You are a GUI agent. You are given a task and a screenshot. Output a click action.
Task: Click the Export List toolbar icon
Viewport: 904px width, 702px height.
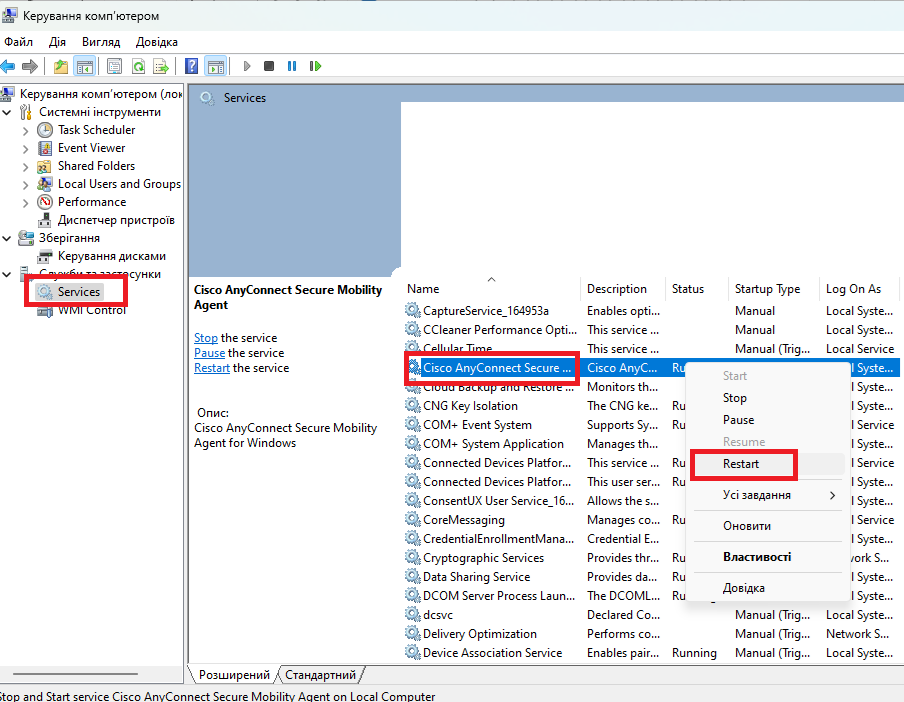coord(161,66)
